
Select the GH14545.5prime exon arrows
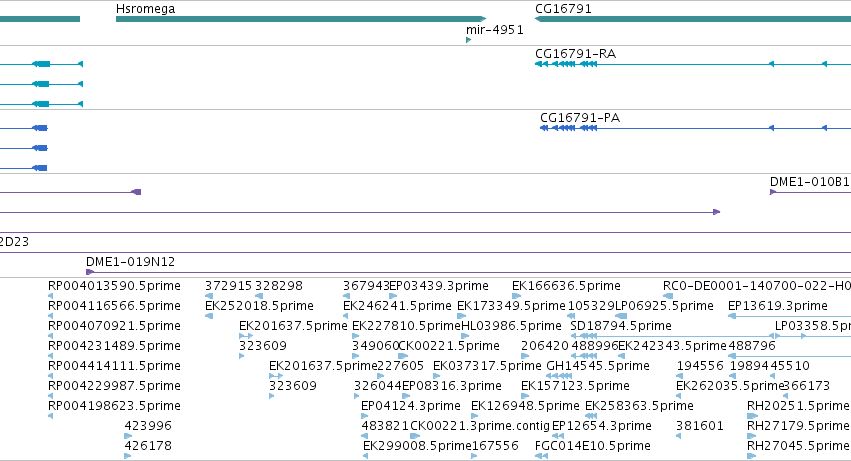click(x=559, y=376)
